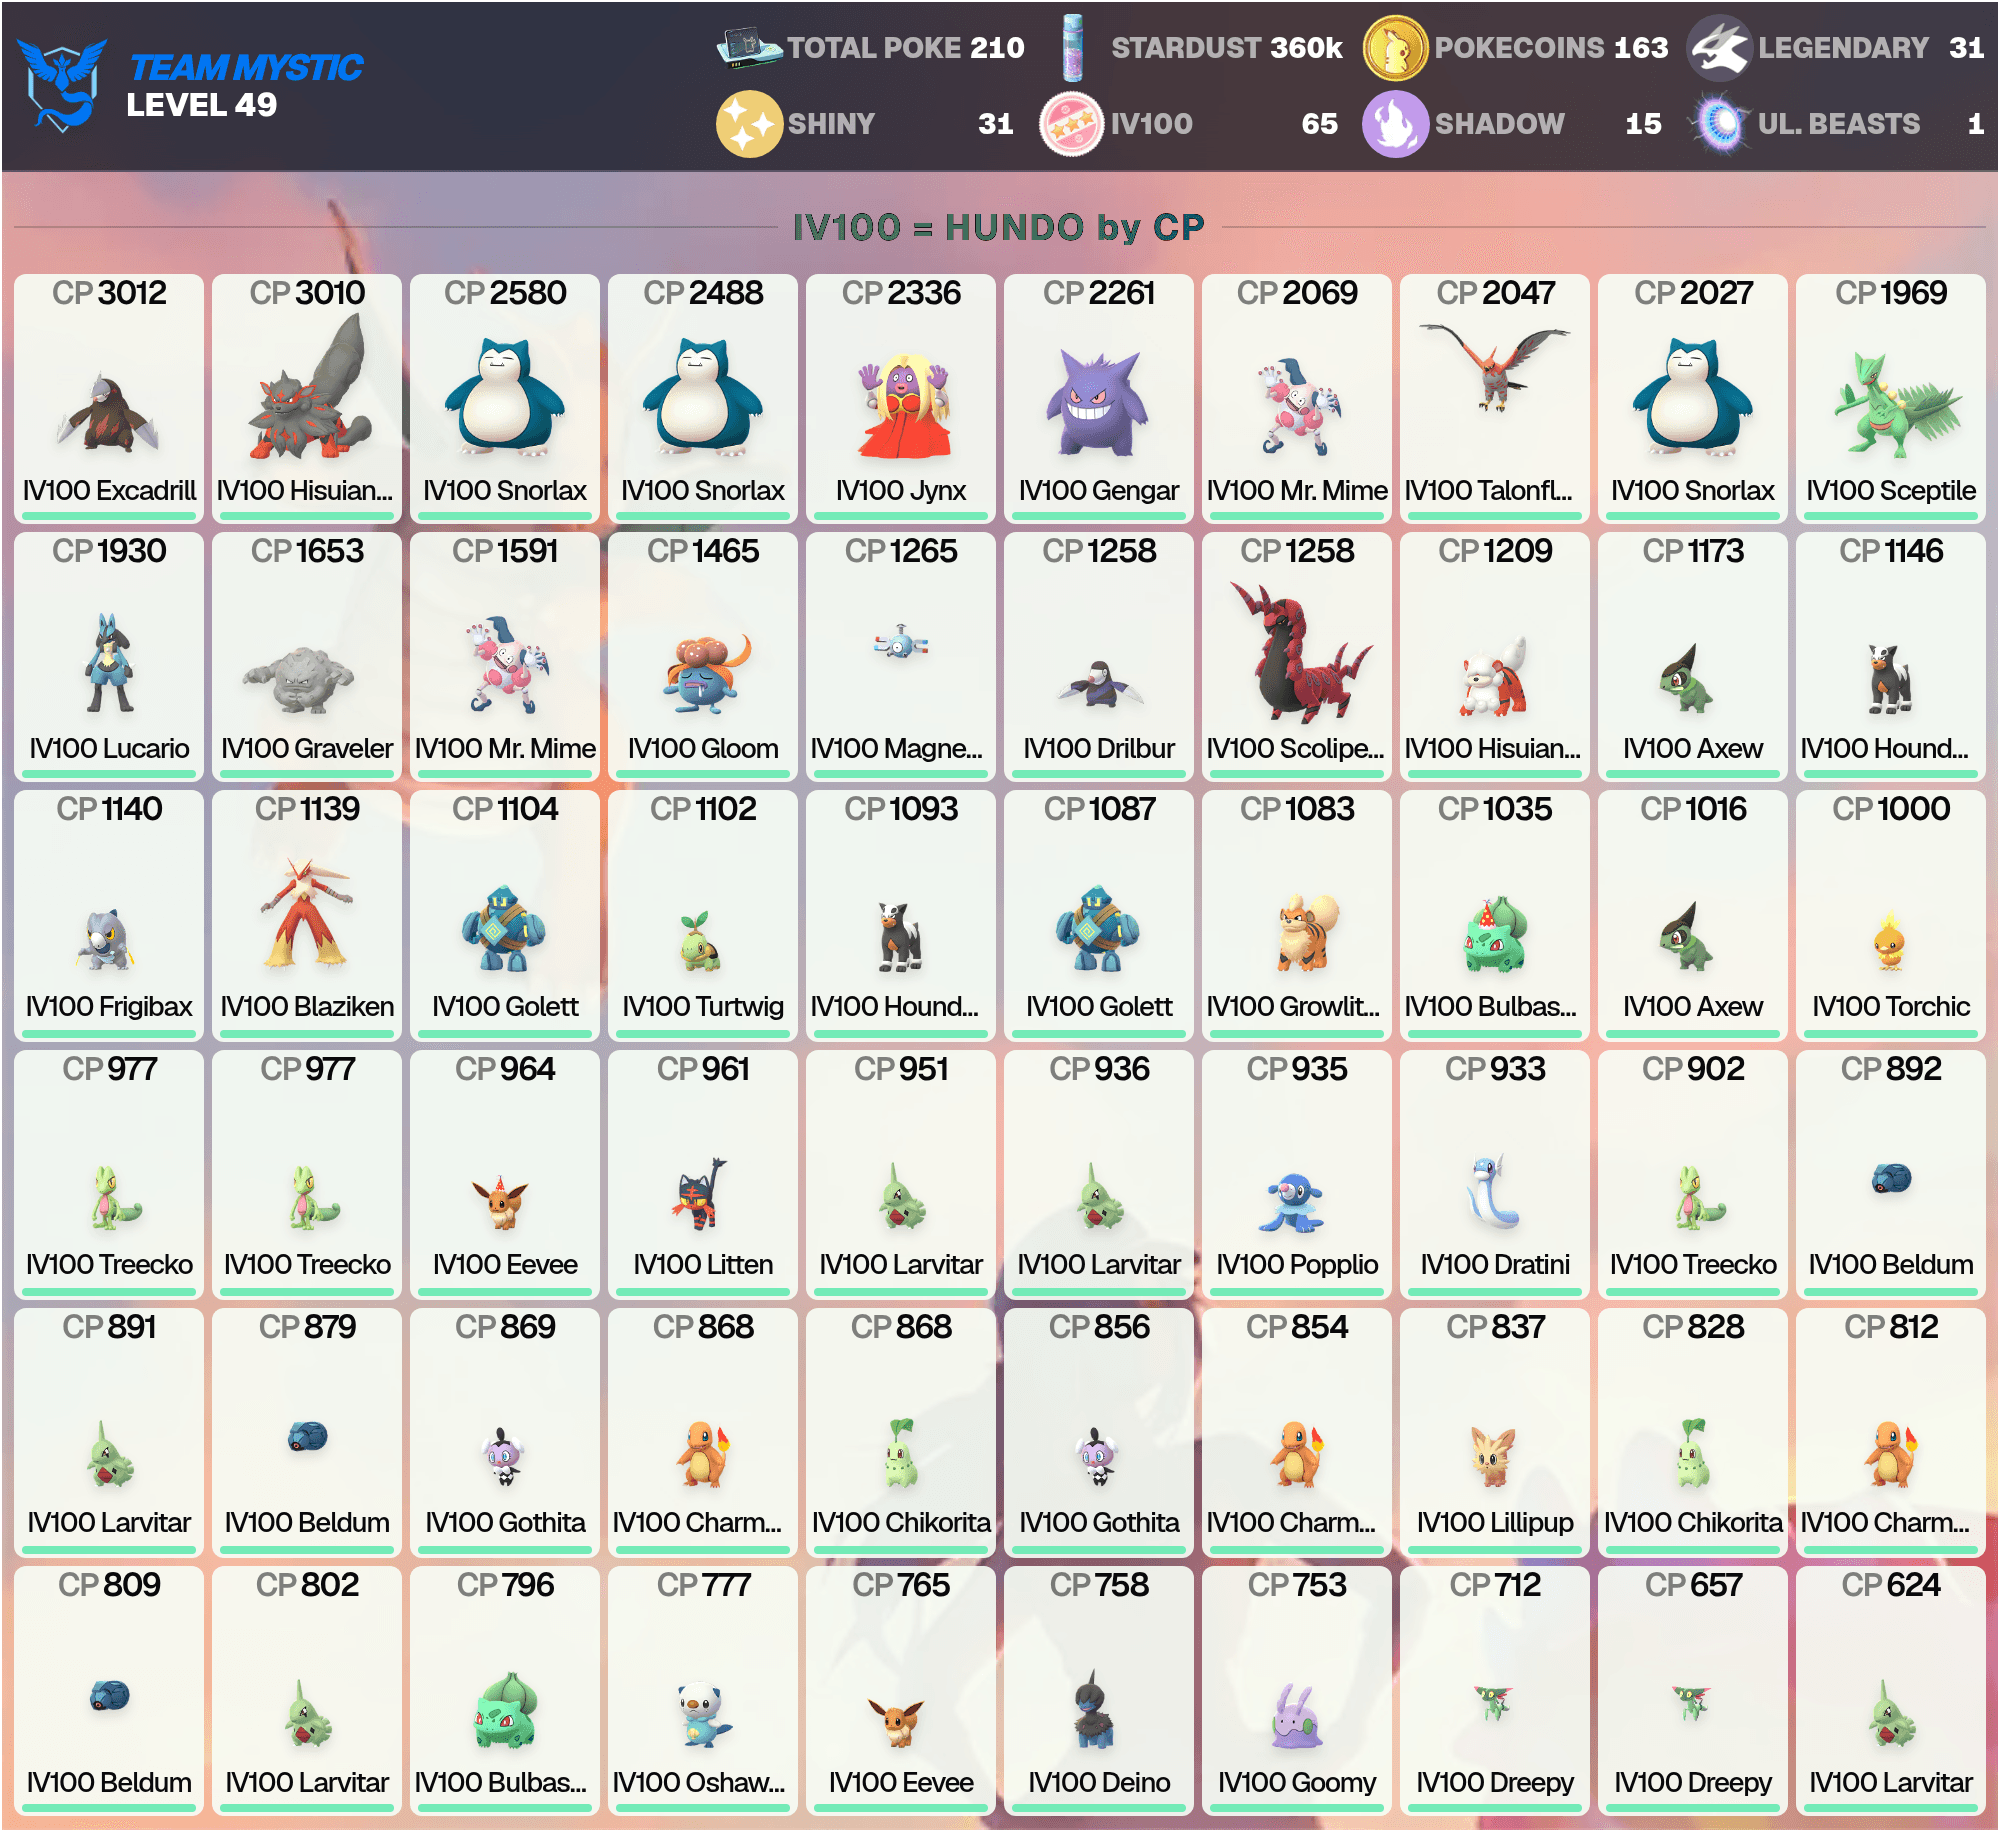This screenshot has height=1830, width=2000.
Task: Open the Talonflame card with CP 2047
Action: click(x=1495, y=397)
